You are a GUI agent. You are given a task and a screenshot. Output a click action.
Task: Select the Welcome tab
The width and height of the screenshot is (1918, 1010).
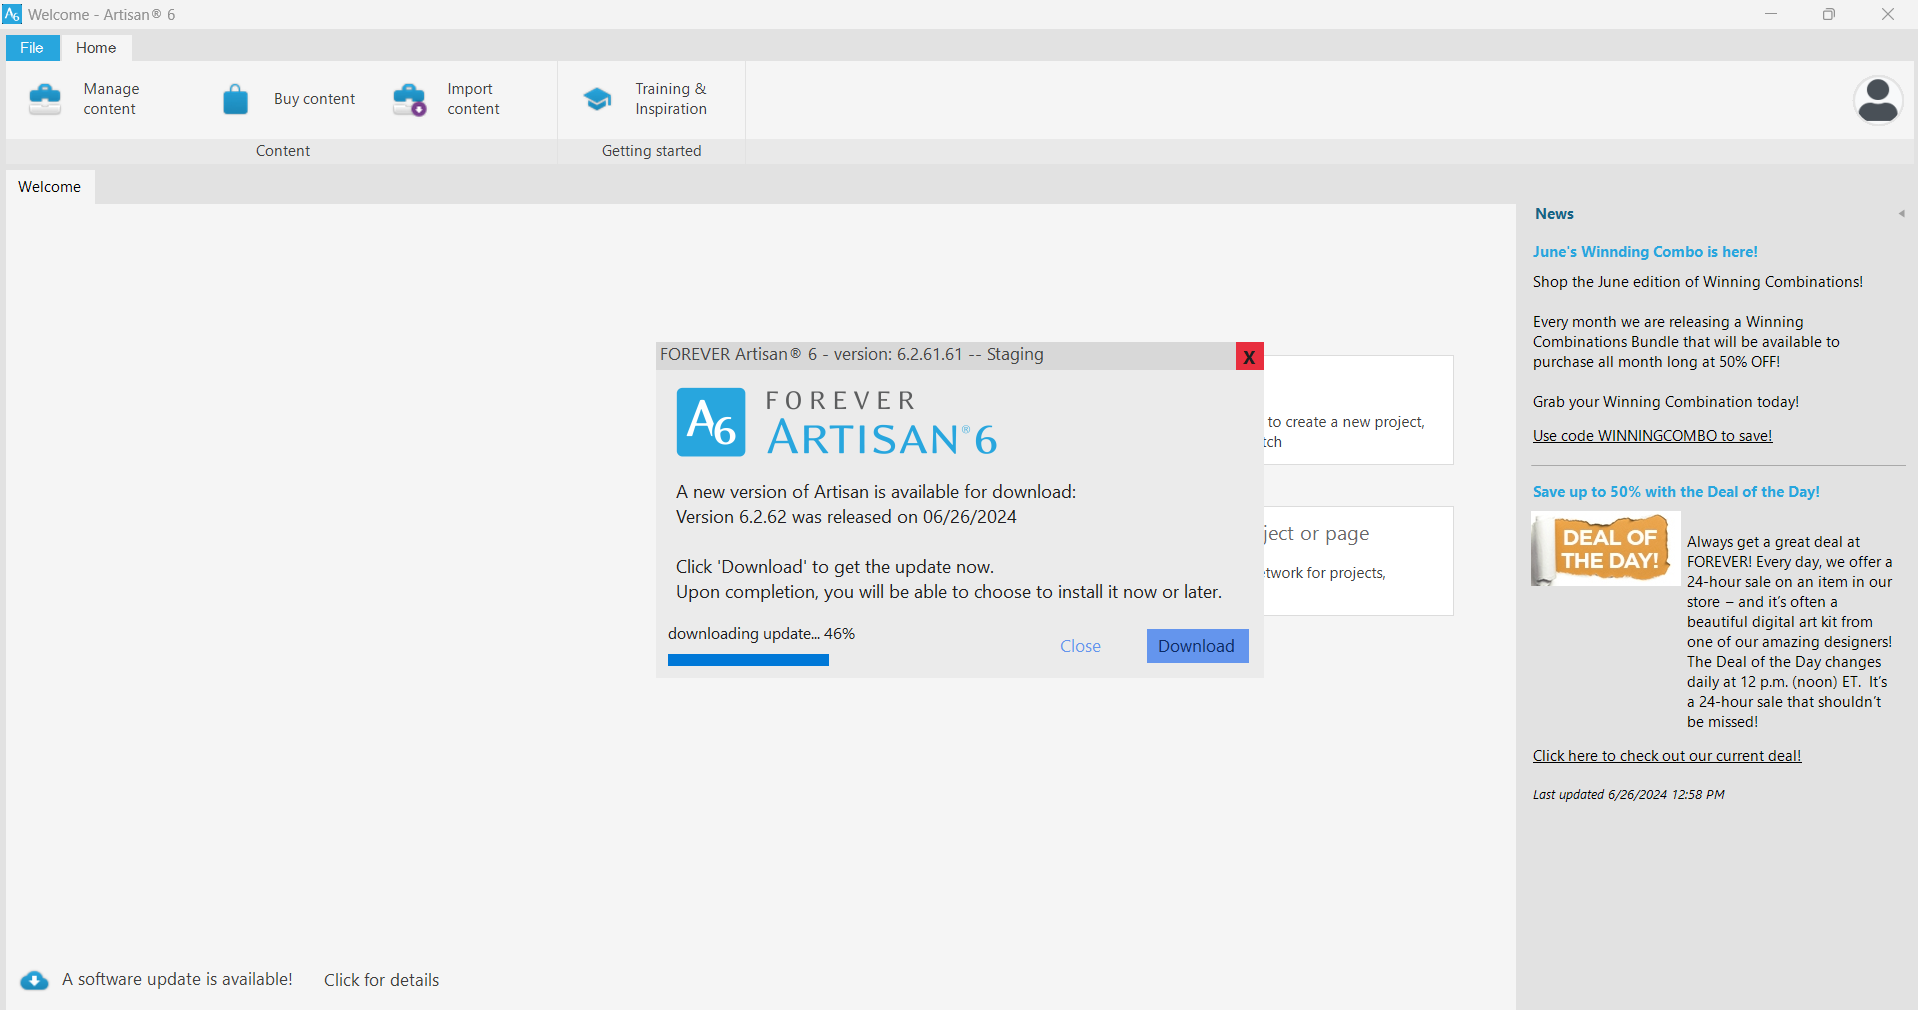(50, 186)
